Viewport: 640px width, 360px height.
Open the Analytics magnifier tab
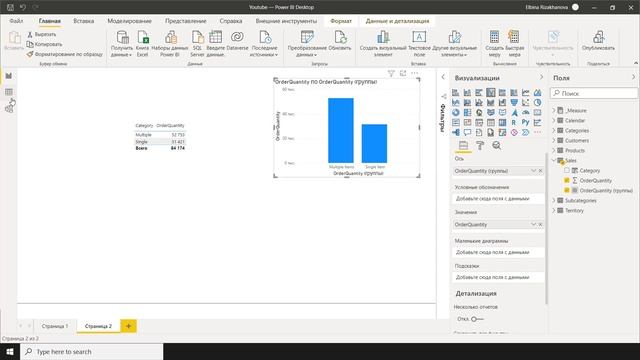click(496, 145)
